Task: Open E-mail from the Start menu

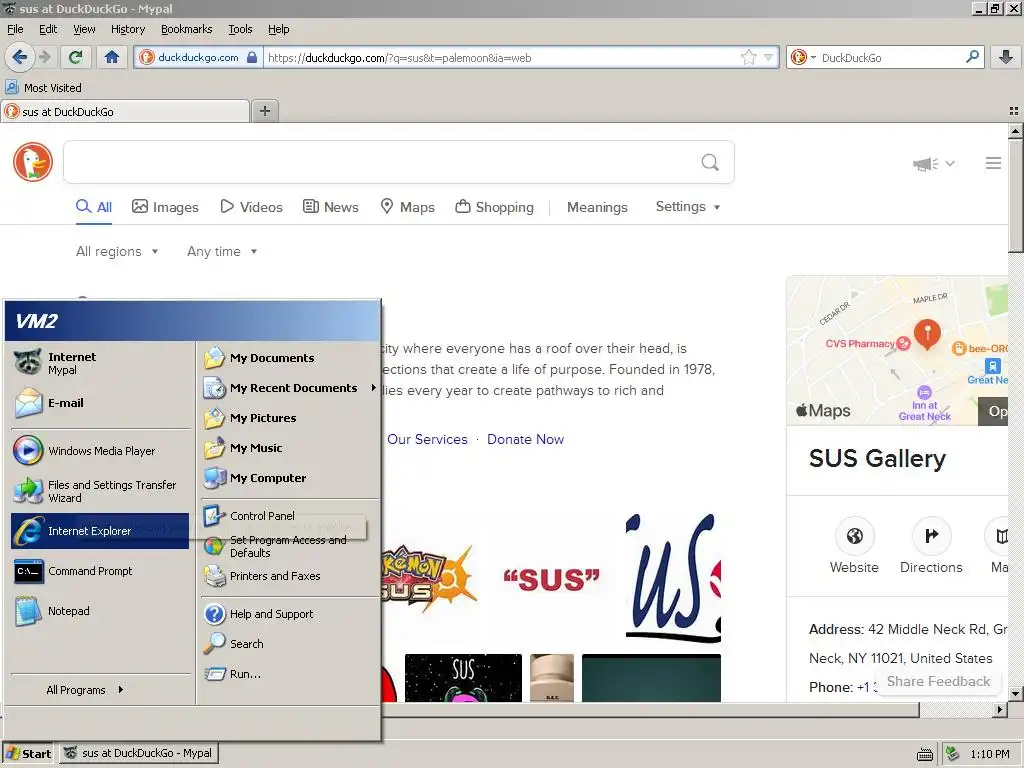Action: pos(100,403)
